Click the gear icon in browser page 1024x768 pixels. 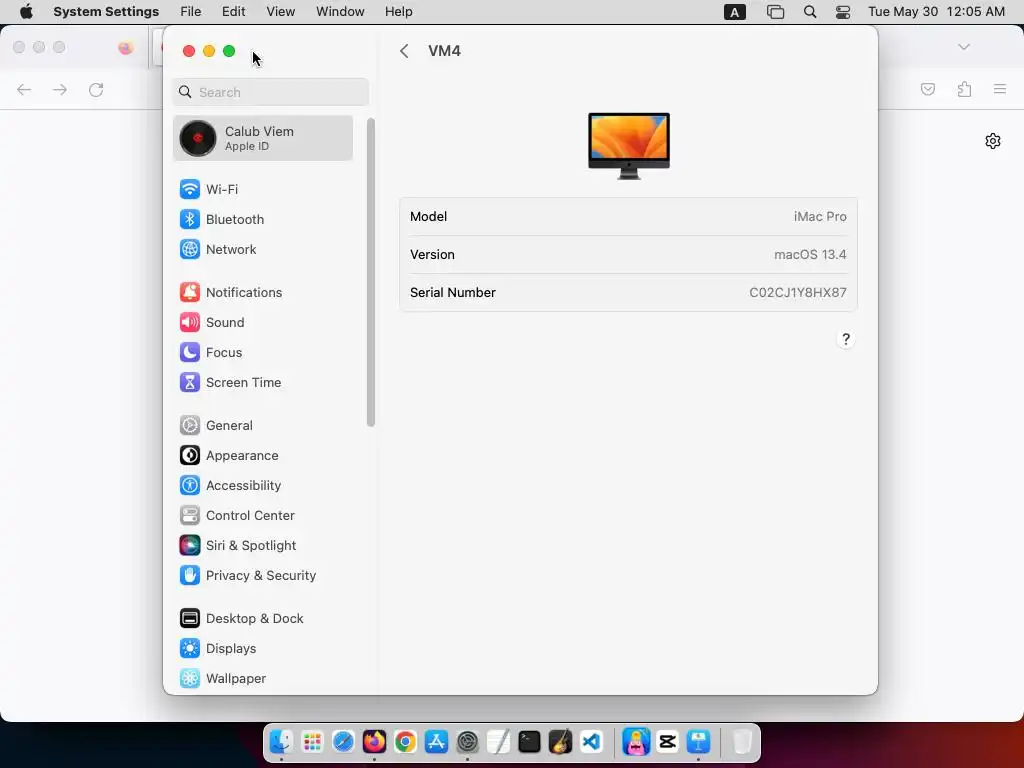993,141
